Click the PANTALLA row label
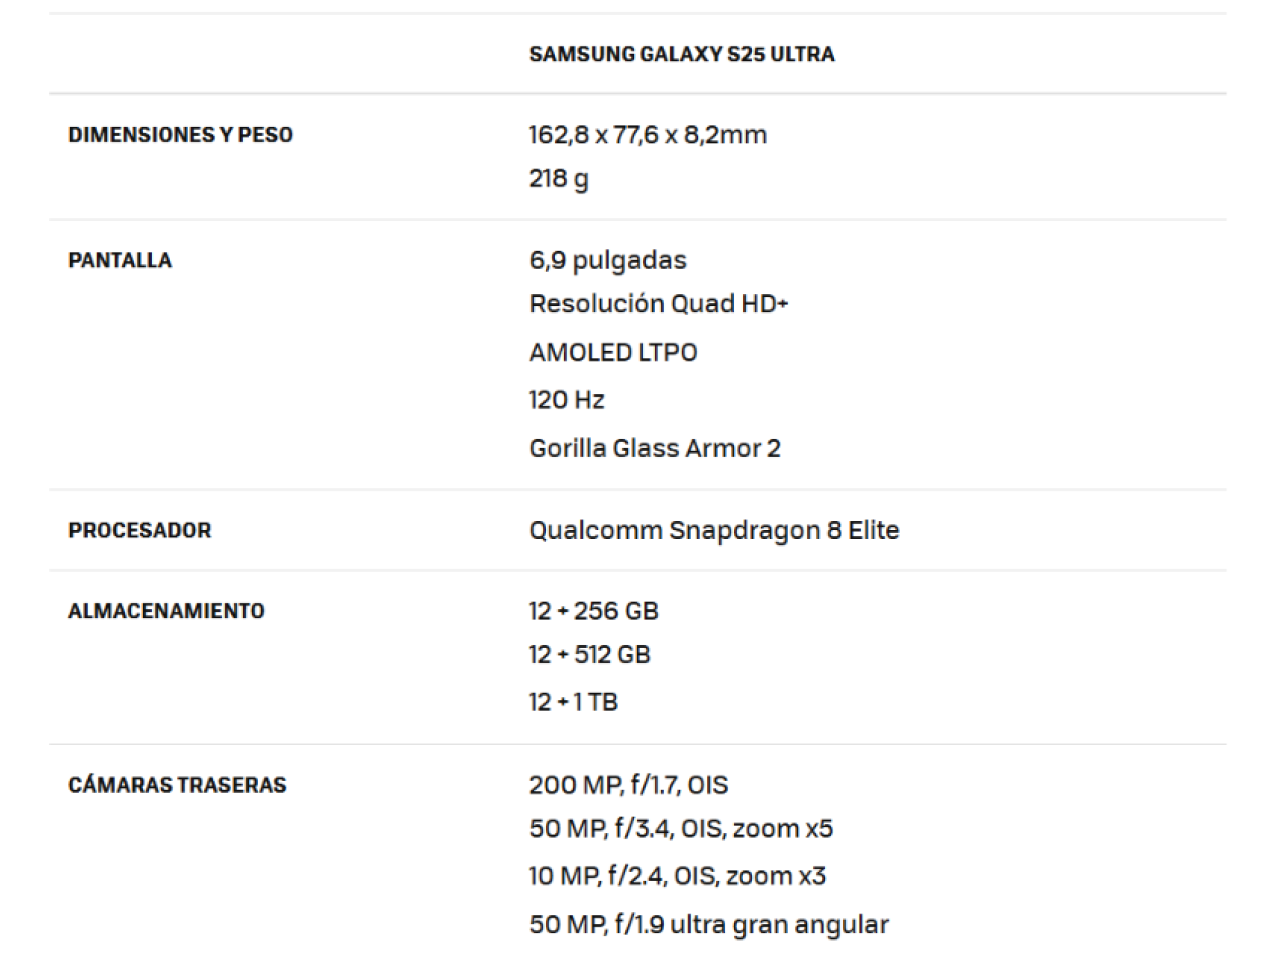This screenshot has height=960, width=1280. [x=120, y=260]
